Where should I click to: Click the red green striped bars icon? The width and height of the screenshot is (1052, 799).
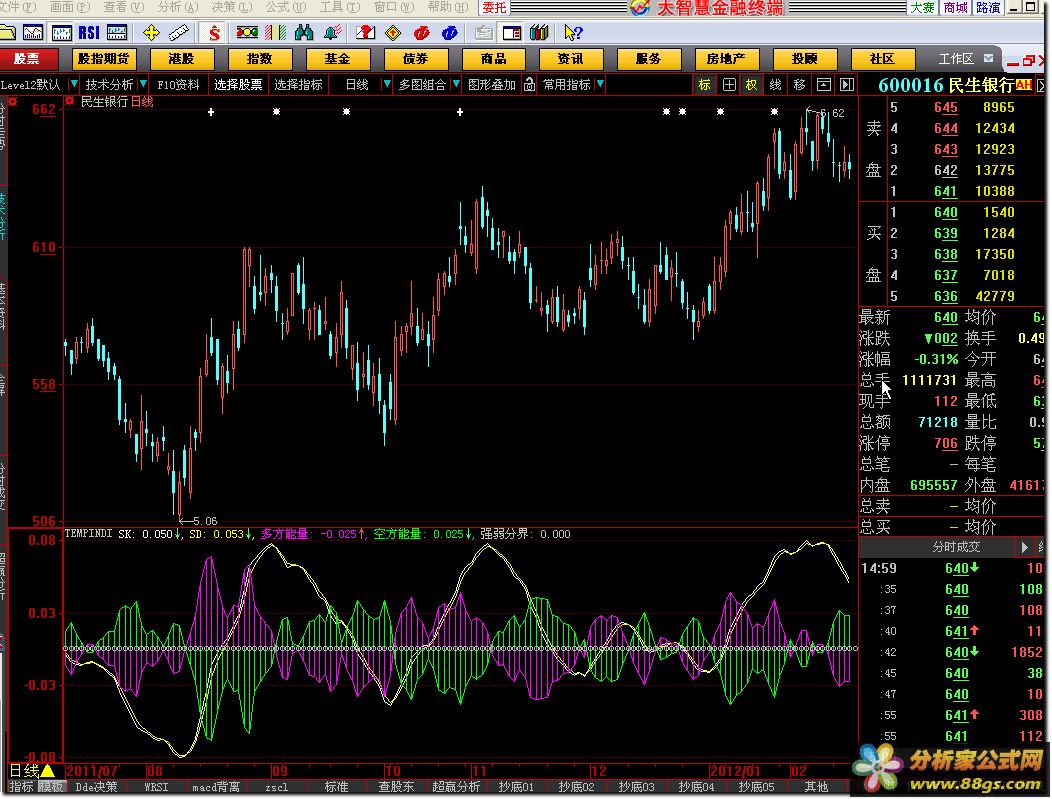[276, 32]
